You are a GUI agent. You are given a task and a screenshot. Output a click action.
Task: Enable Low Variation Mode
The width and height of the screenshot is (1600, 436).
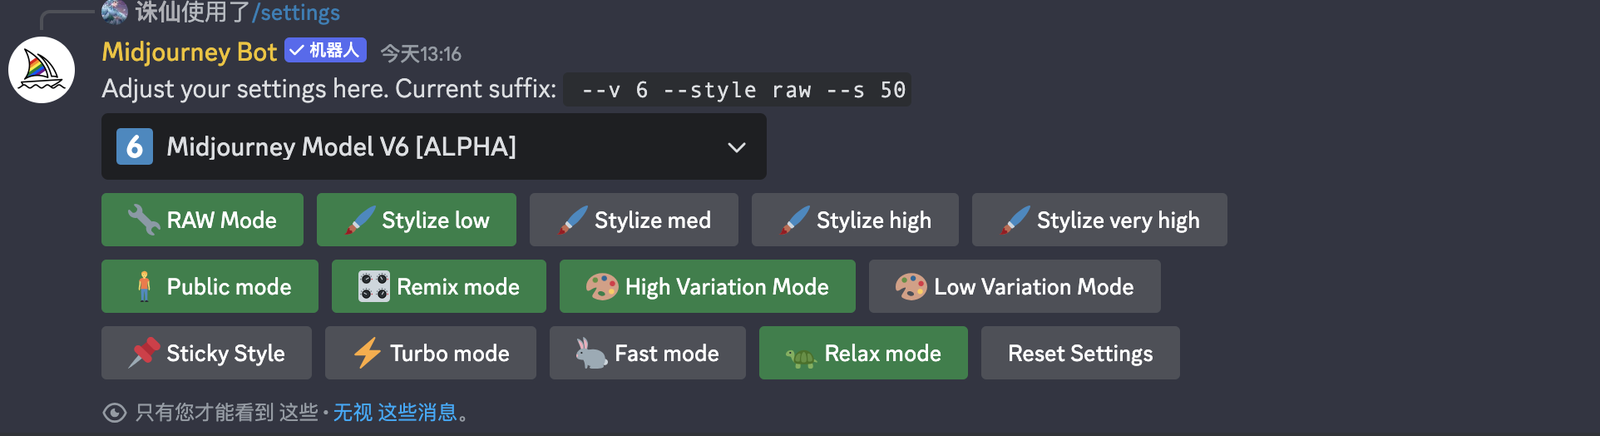pyautogui.click(x=1015, y=287)
